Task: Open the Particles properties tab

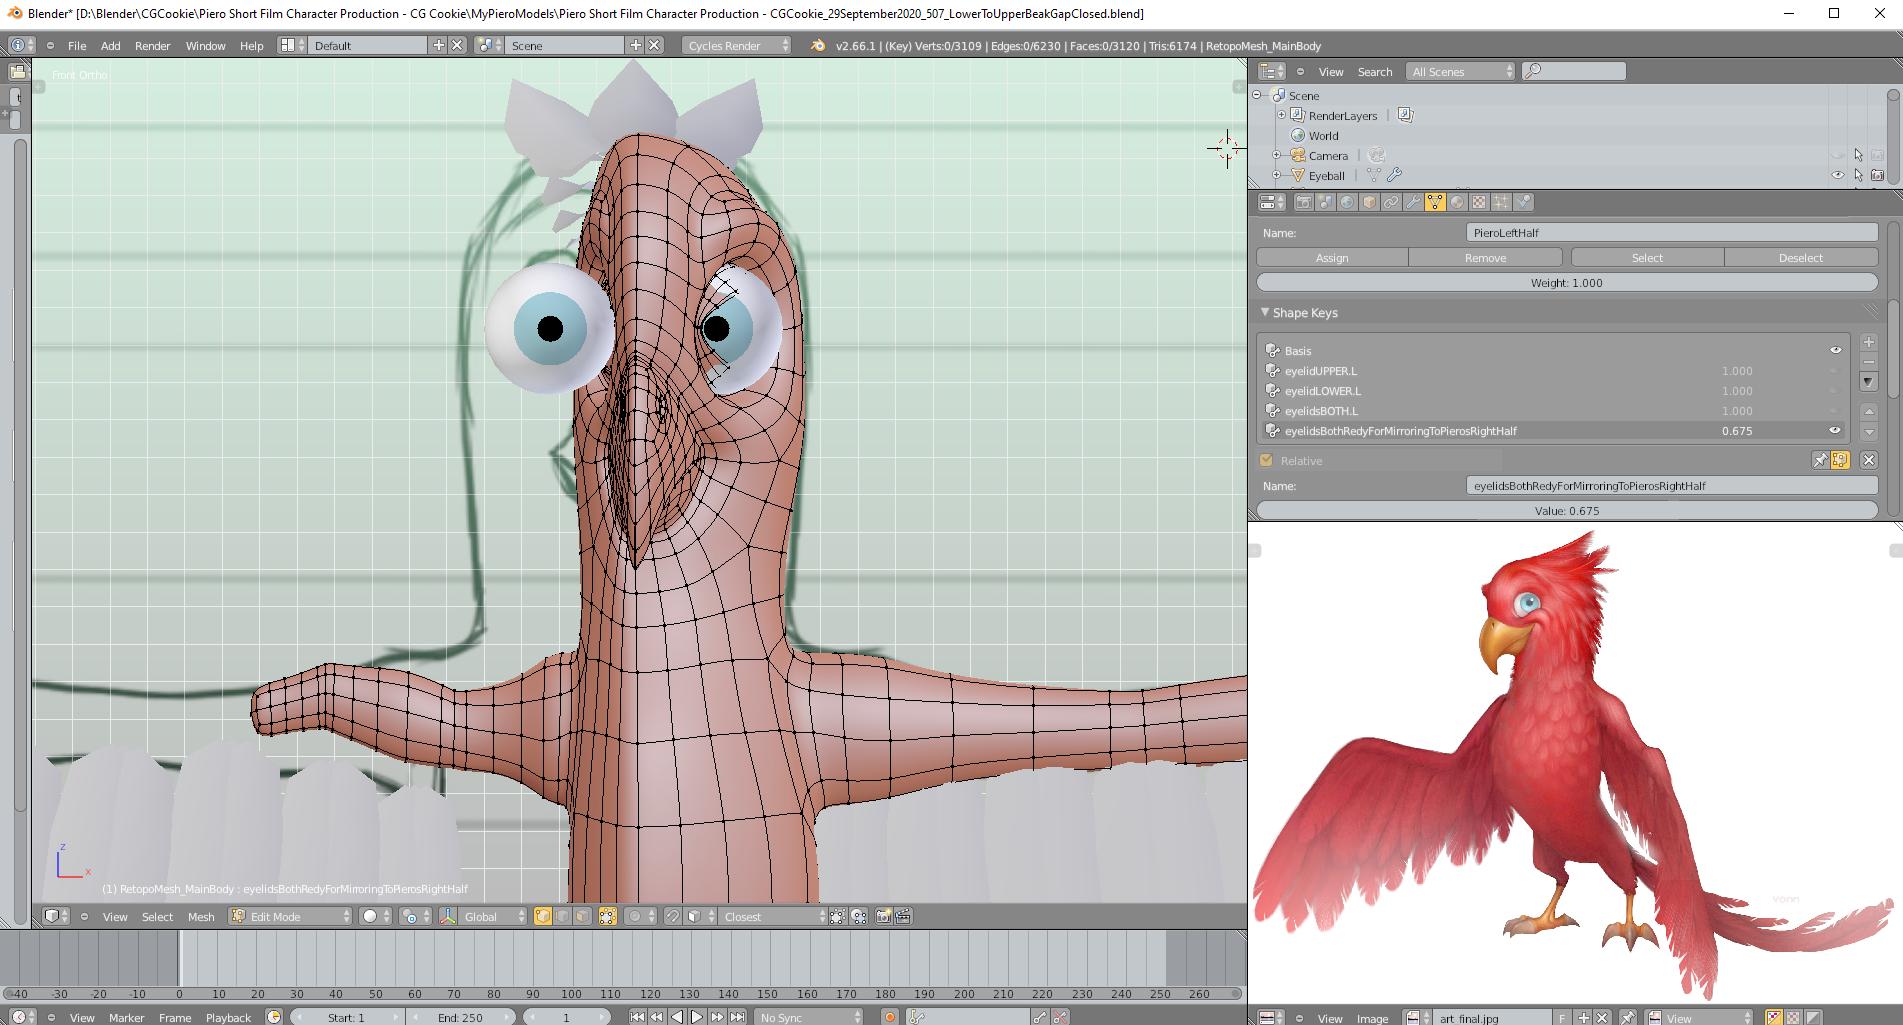Action: tap(1501, 202)
